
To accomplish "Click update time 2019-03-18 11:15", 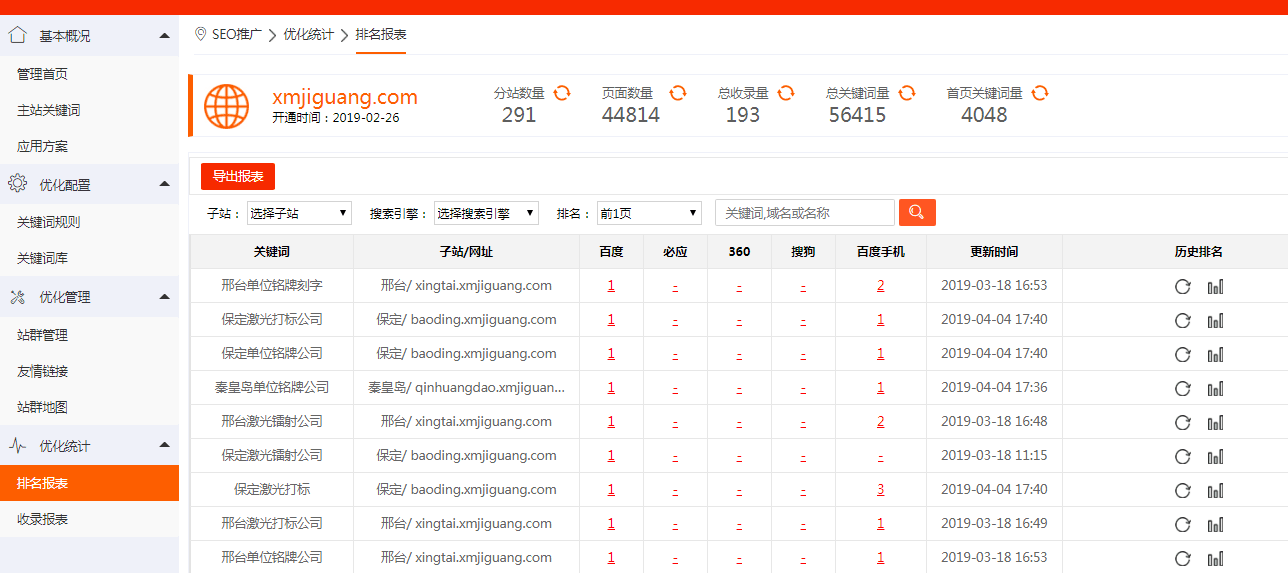I will tap(994, 455).
